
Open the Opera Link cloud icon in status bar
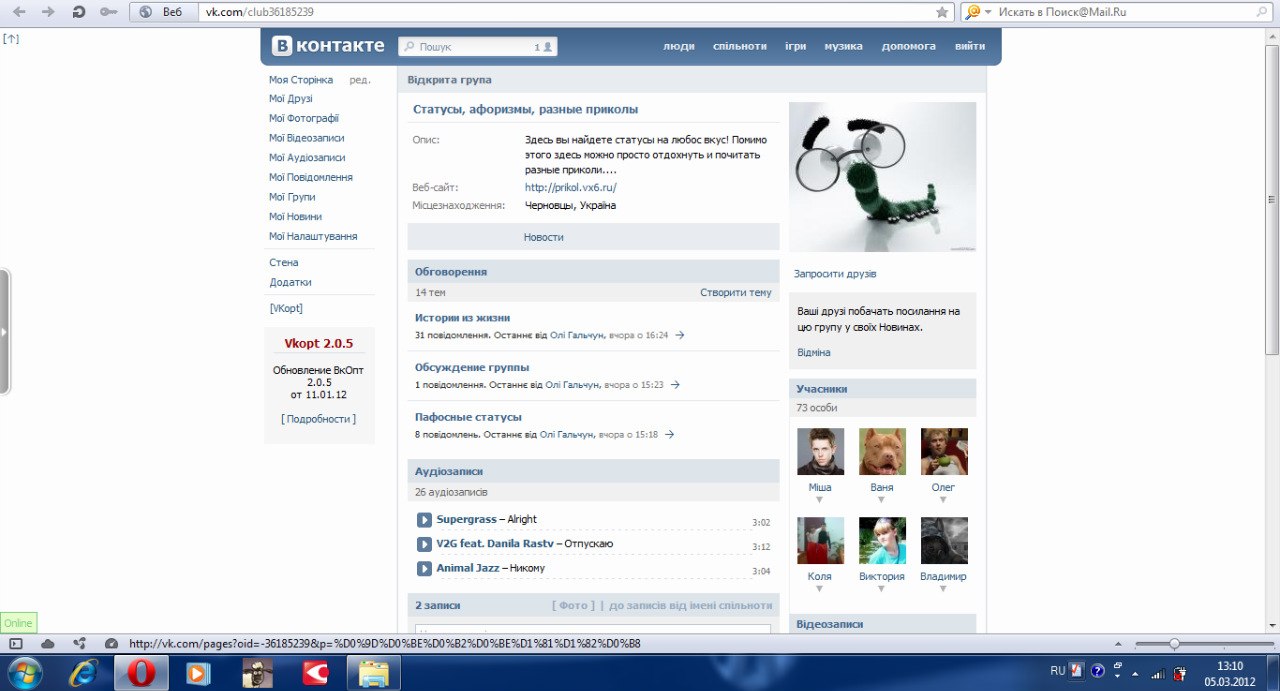pyautogui.click(x=48, y=644)
